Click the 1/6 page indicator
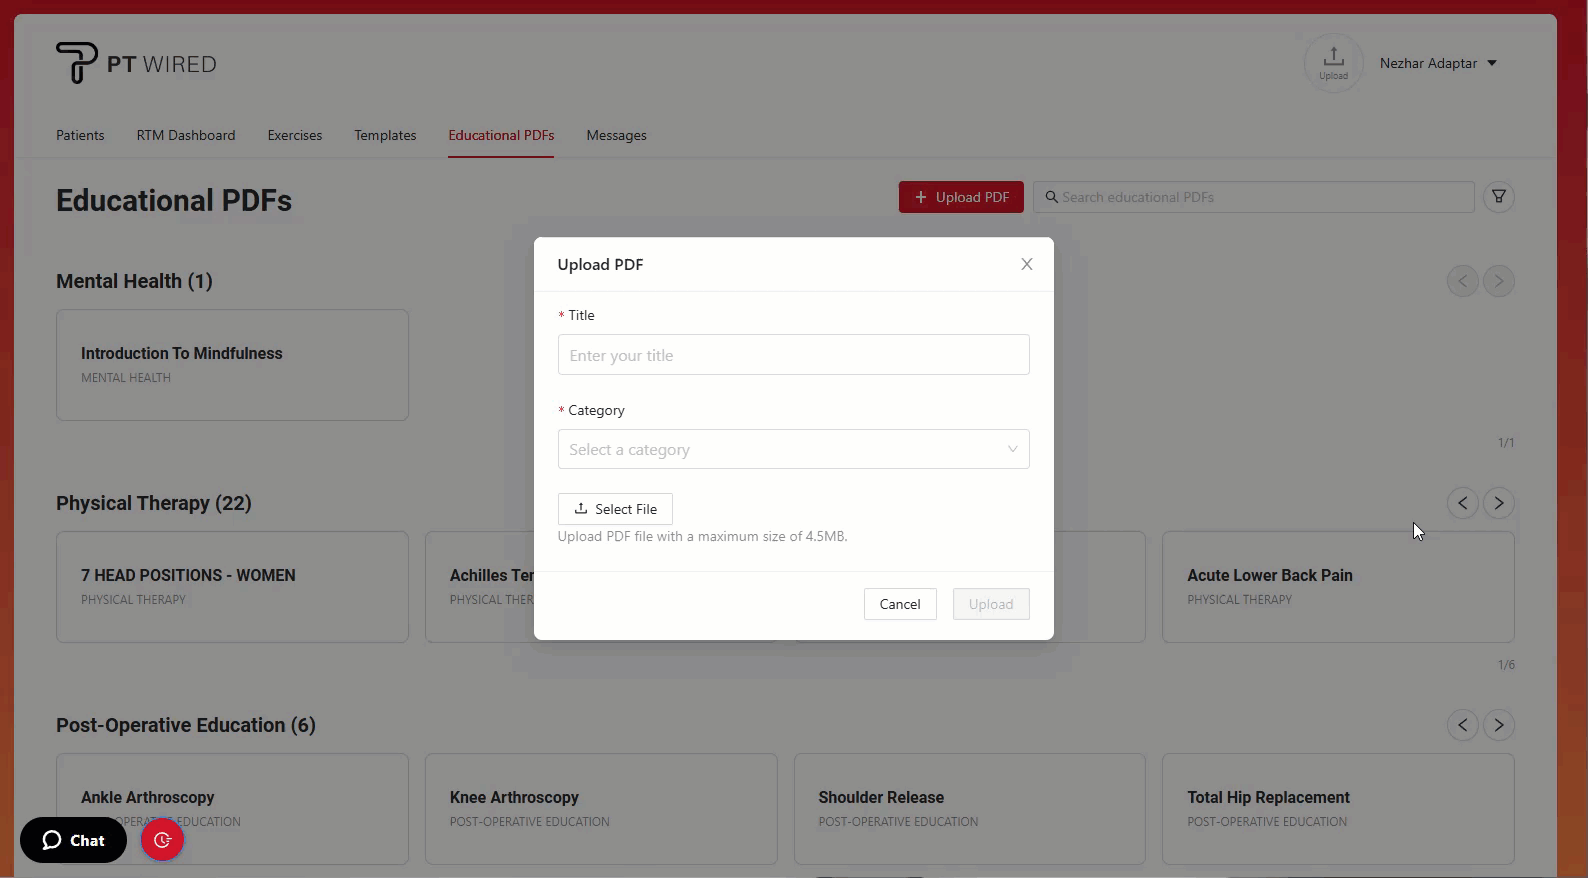Screen dimensions: 1588x878 coord(1506,664)
